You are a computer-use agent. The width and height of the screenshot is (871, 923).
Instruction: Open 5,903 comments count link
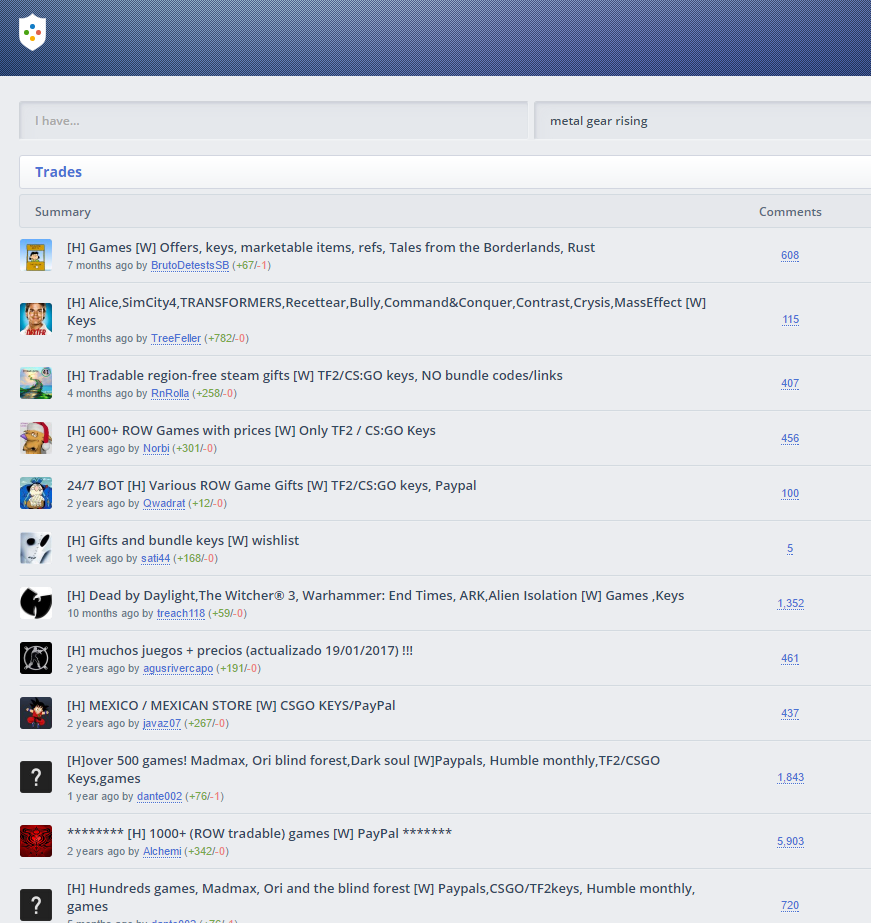point(790,842)
